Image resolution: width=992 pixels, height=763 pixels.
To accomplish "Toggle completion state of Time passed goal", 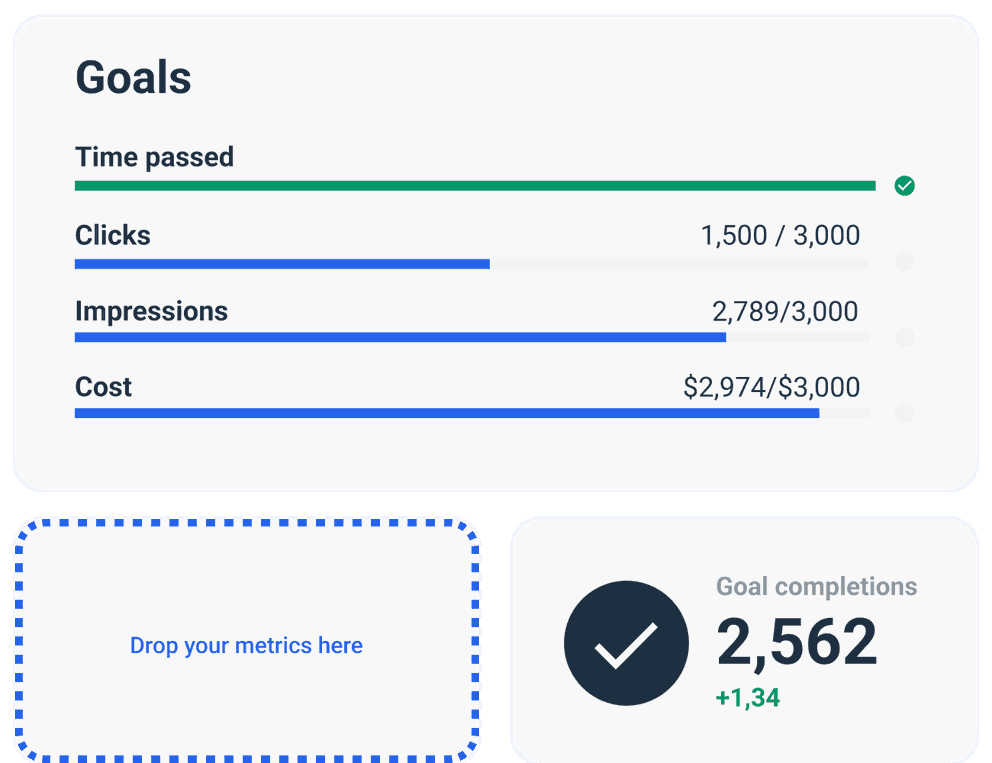I will click(904, 186).
